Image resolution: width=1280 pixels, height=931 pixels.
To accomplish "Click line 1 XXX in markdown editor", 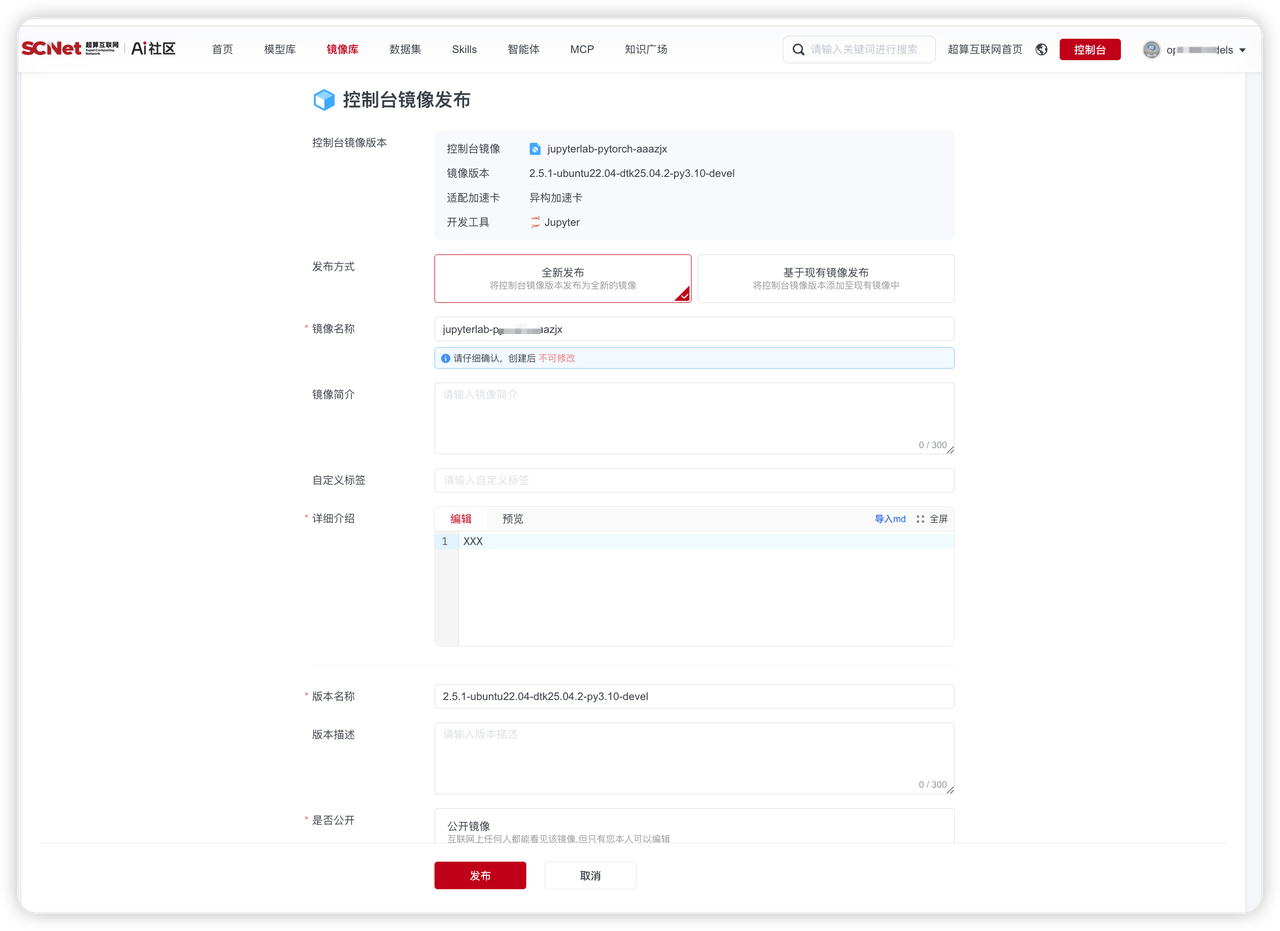I will point(694,541).
